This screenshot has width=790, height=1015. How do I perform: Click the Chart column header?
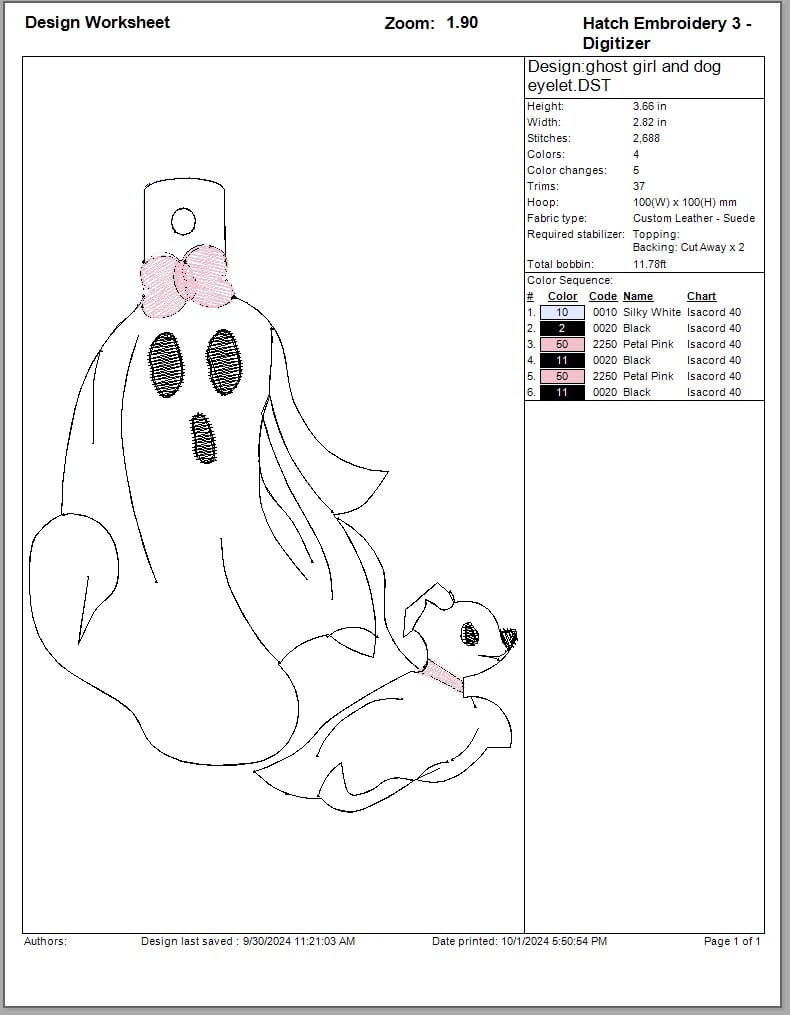pyautogui.click(x=701, y=296)
